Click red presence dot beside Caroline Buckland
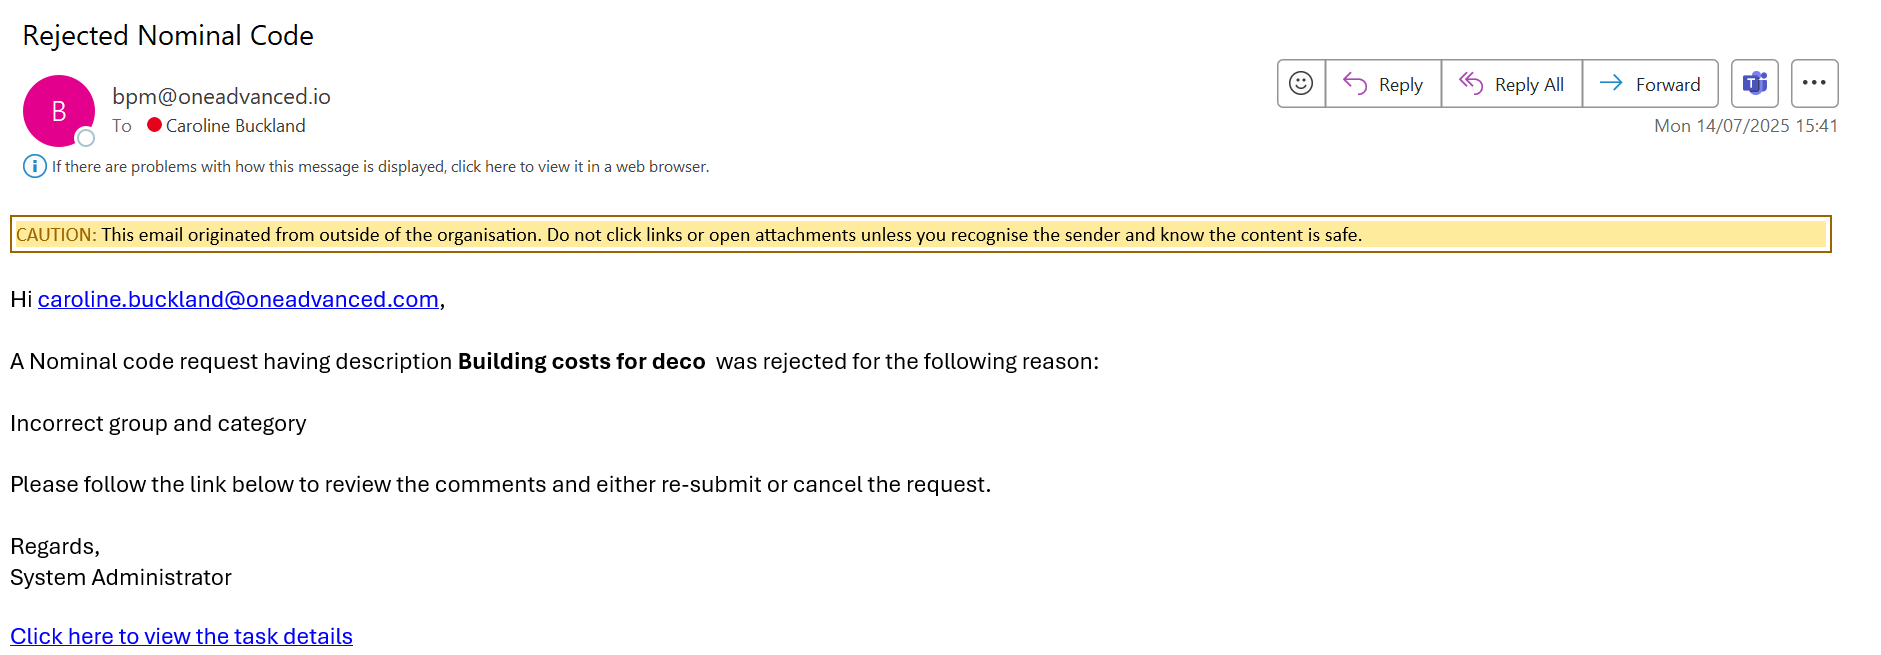The width and height of the screenshot is (1881, 655). (x=154, y=125)
